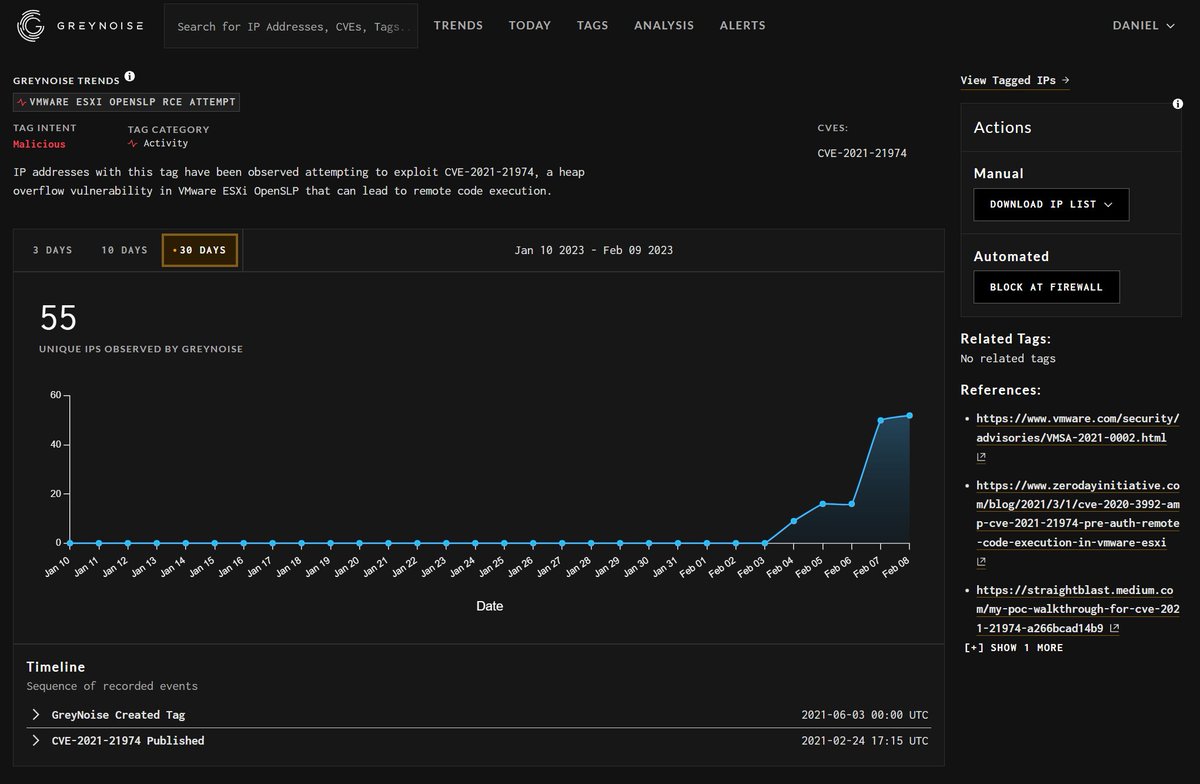
Task: Click info icon above Actions panel
Action: (x=1179, y=104)
